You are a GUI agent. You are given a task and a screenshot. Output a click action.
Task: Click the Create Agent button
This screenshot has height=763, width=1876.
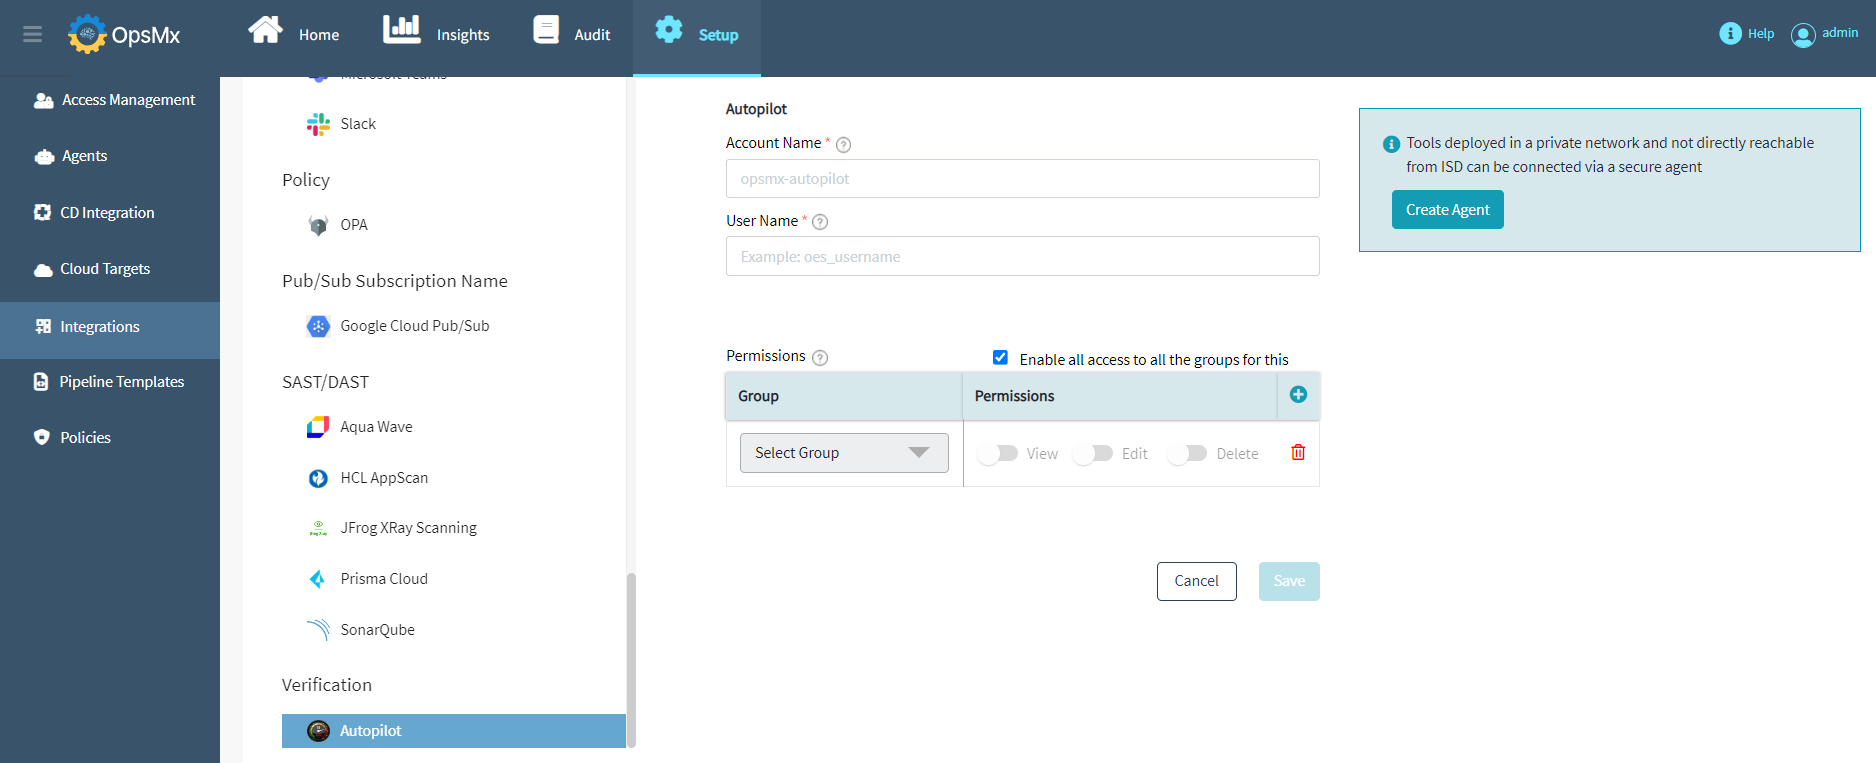point(1447,210)
